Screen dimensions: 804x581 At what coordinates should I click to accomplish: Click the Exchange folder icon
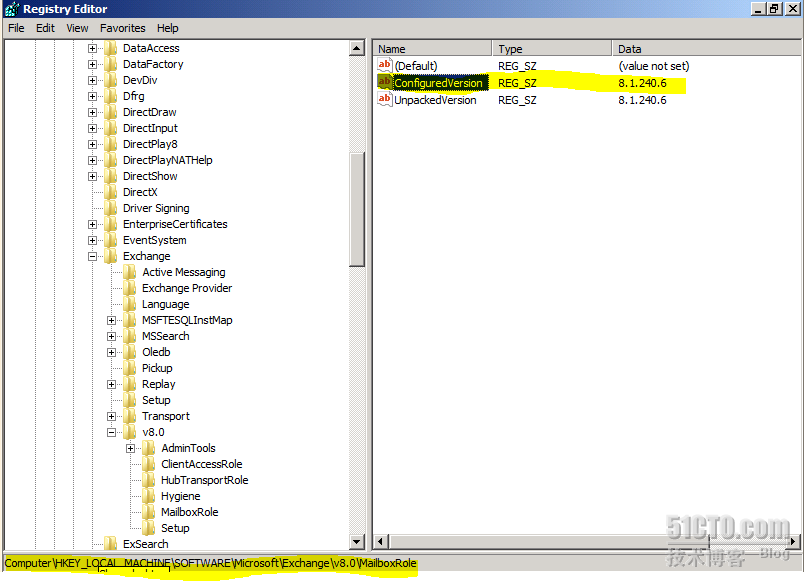(x=110, y=256)
